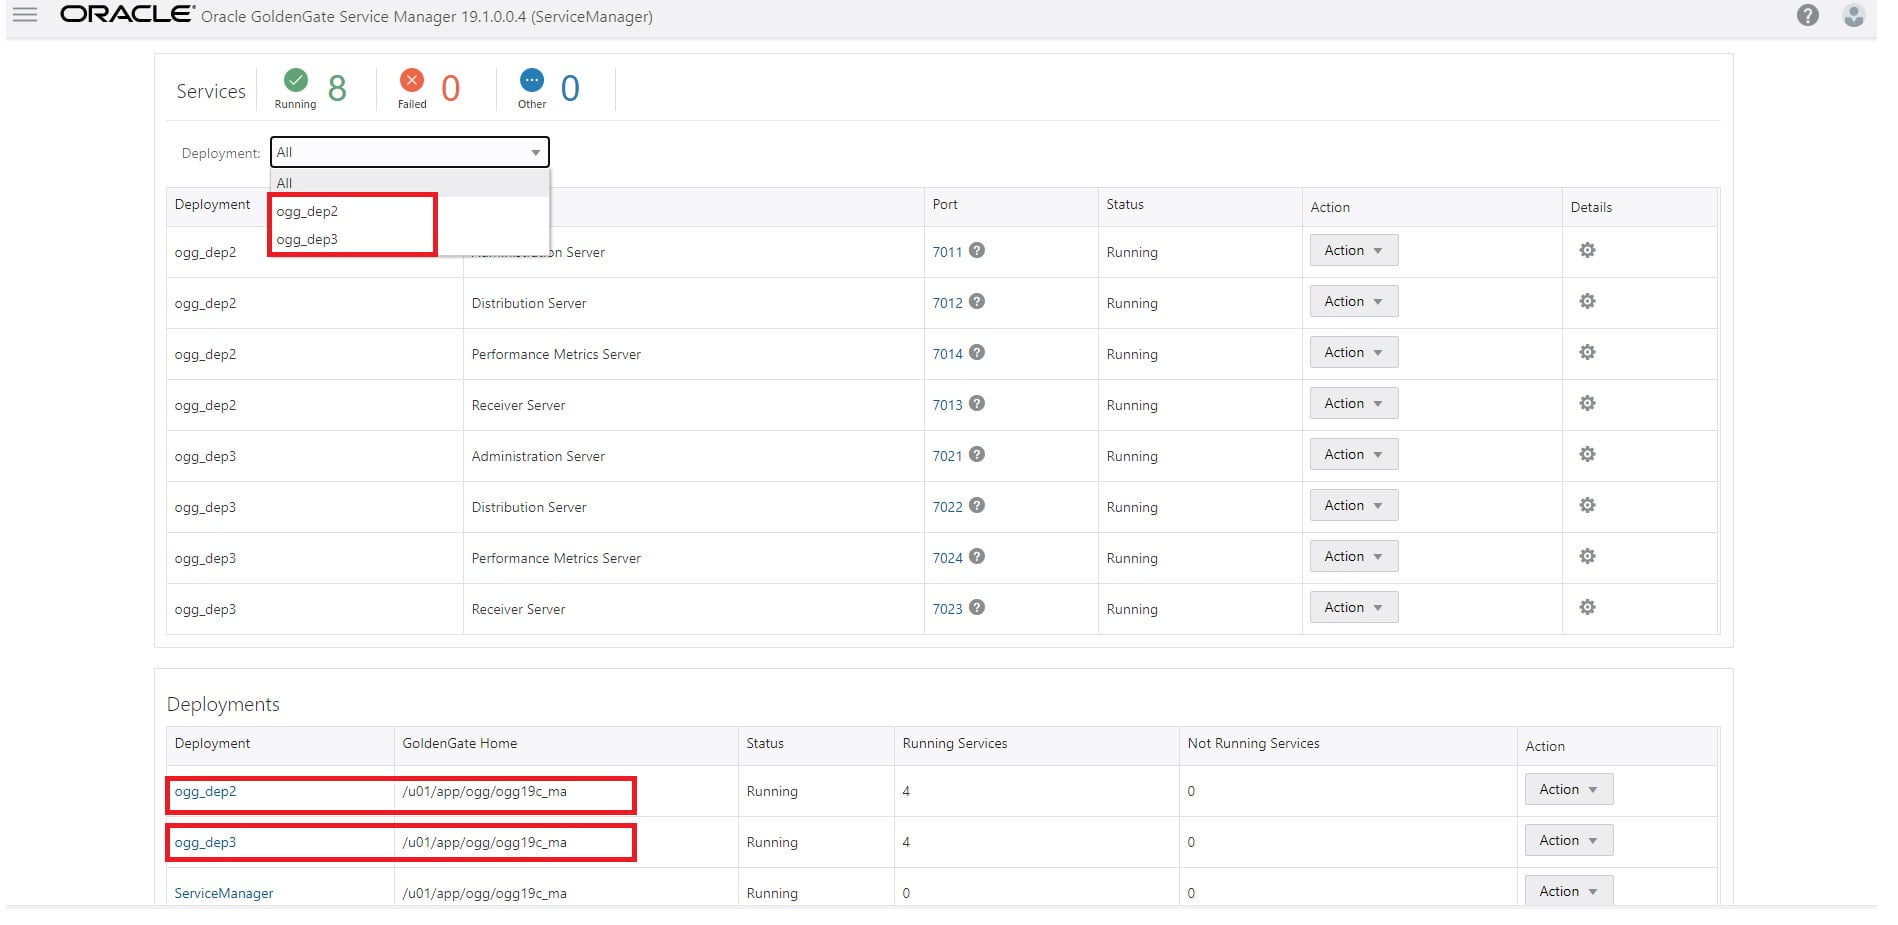
Task: Open port 7013 link
Action: (x=947, y=405)
